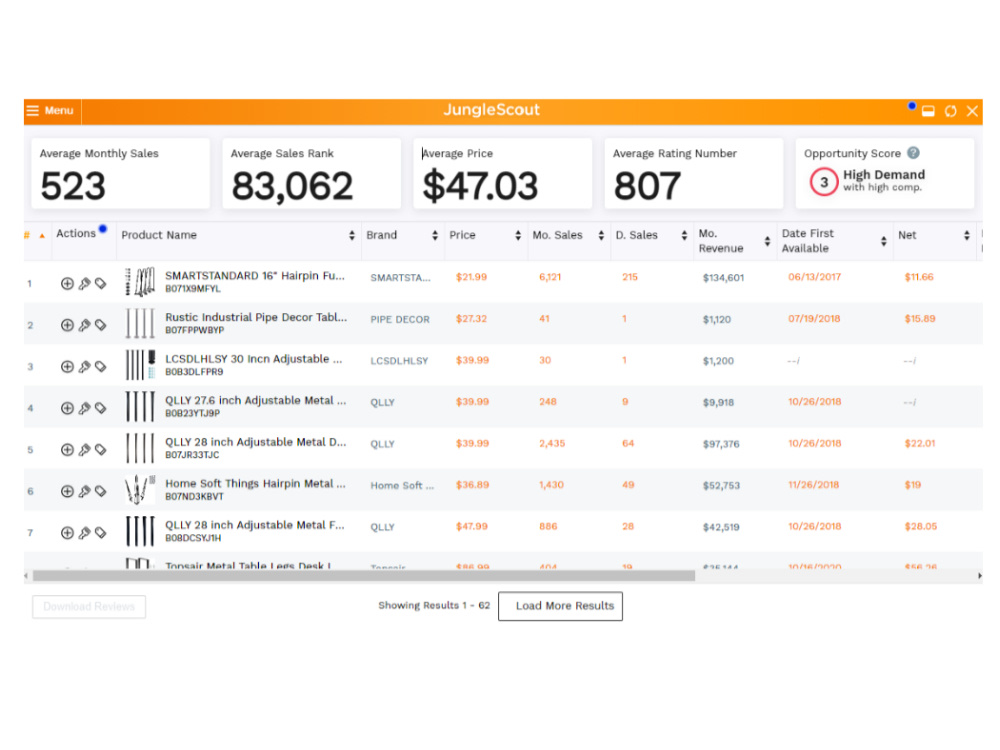Click pin icon in Home Soft Things row
The height and width of the screenshot is (750, 1000).
click(84, 491)
